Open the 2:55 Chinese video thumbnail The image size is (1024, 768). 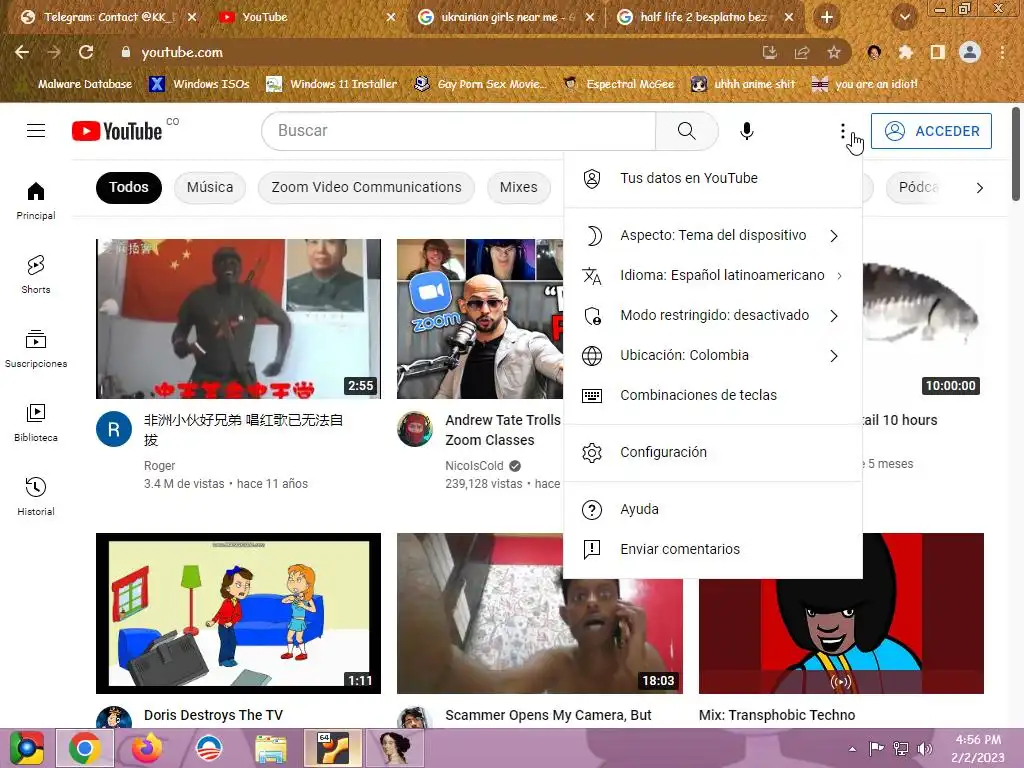point(238,319)
